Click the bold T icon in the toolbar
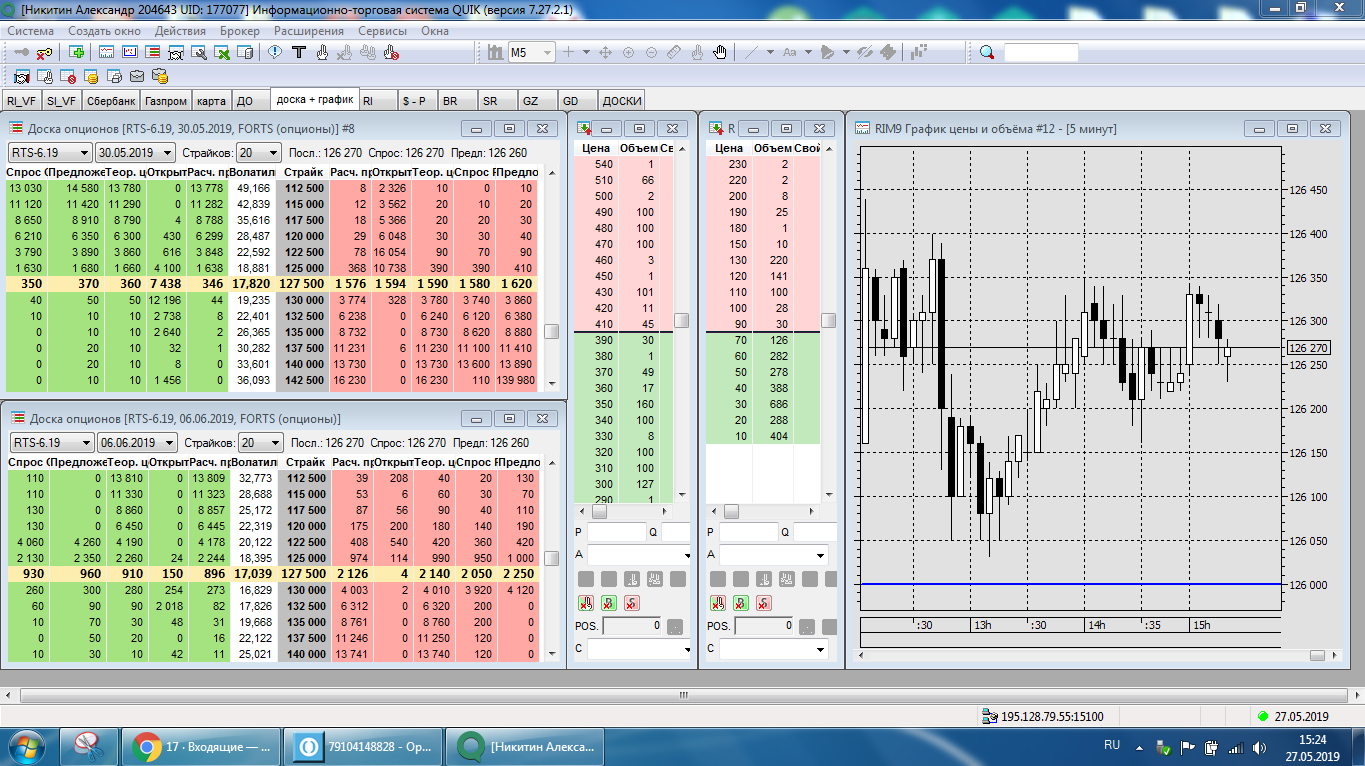1365x766 pixels. coord(298,52)
